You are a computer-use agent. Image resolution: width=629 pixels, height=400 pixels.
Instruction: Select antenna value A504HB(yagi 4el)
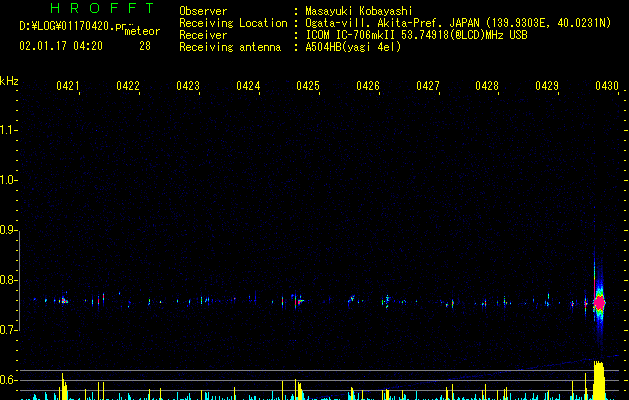pos(353,47)
